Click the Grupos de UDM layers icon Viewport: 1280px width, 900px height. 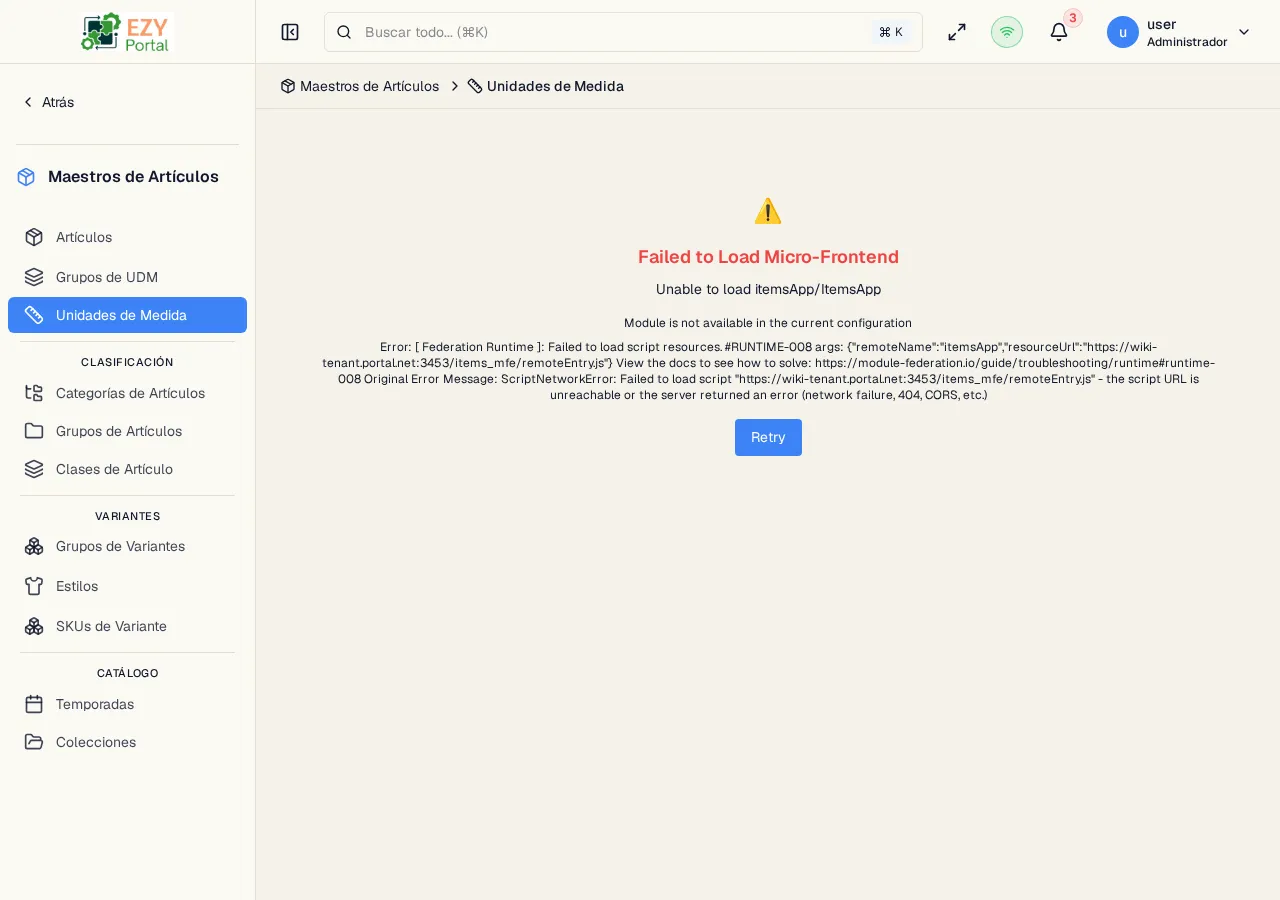pos(34,277)
